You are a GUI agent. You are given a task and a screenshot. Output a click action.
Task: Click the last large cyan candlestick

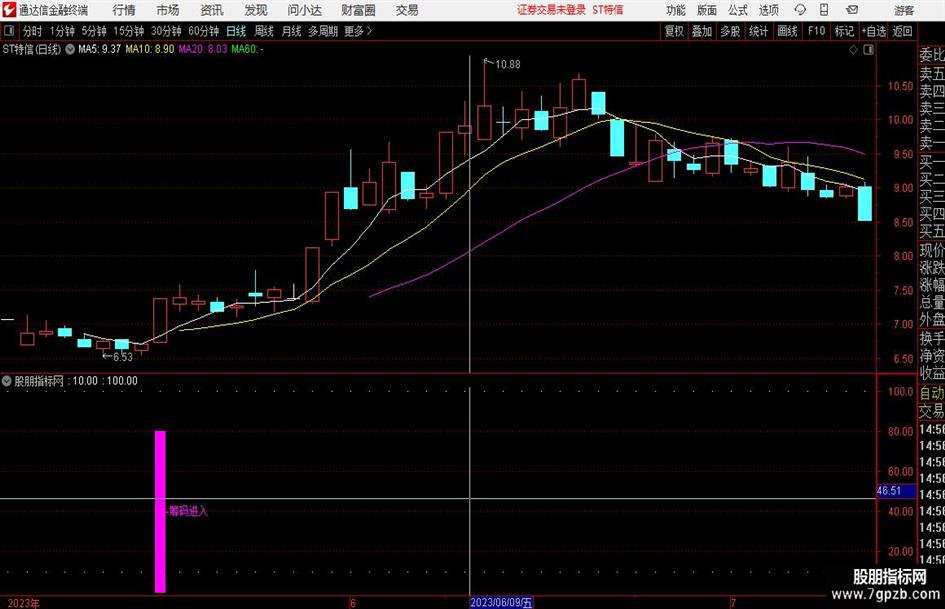(x=864, y=203)
